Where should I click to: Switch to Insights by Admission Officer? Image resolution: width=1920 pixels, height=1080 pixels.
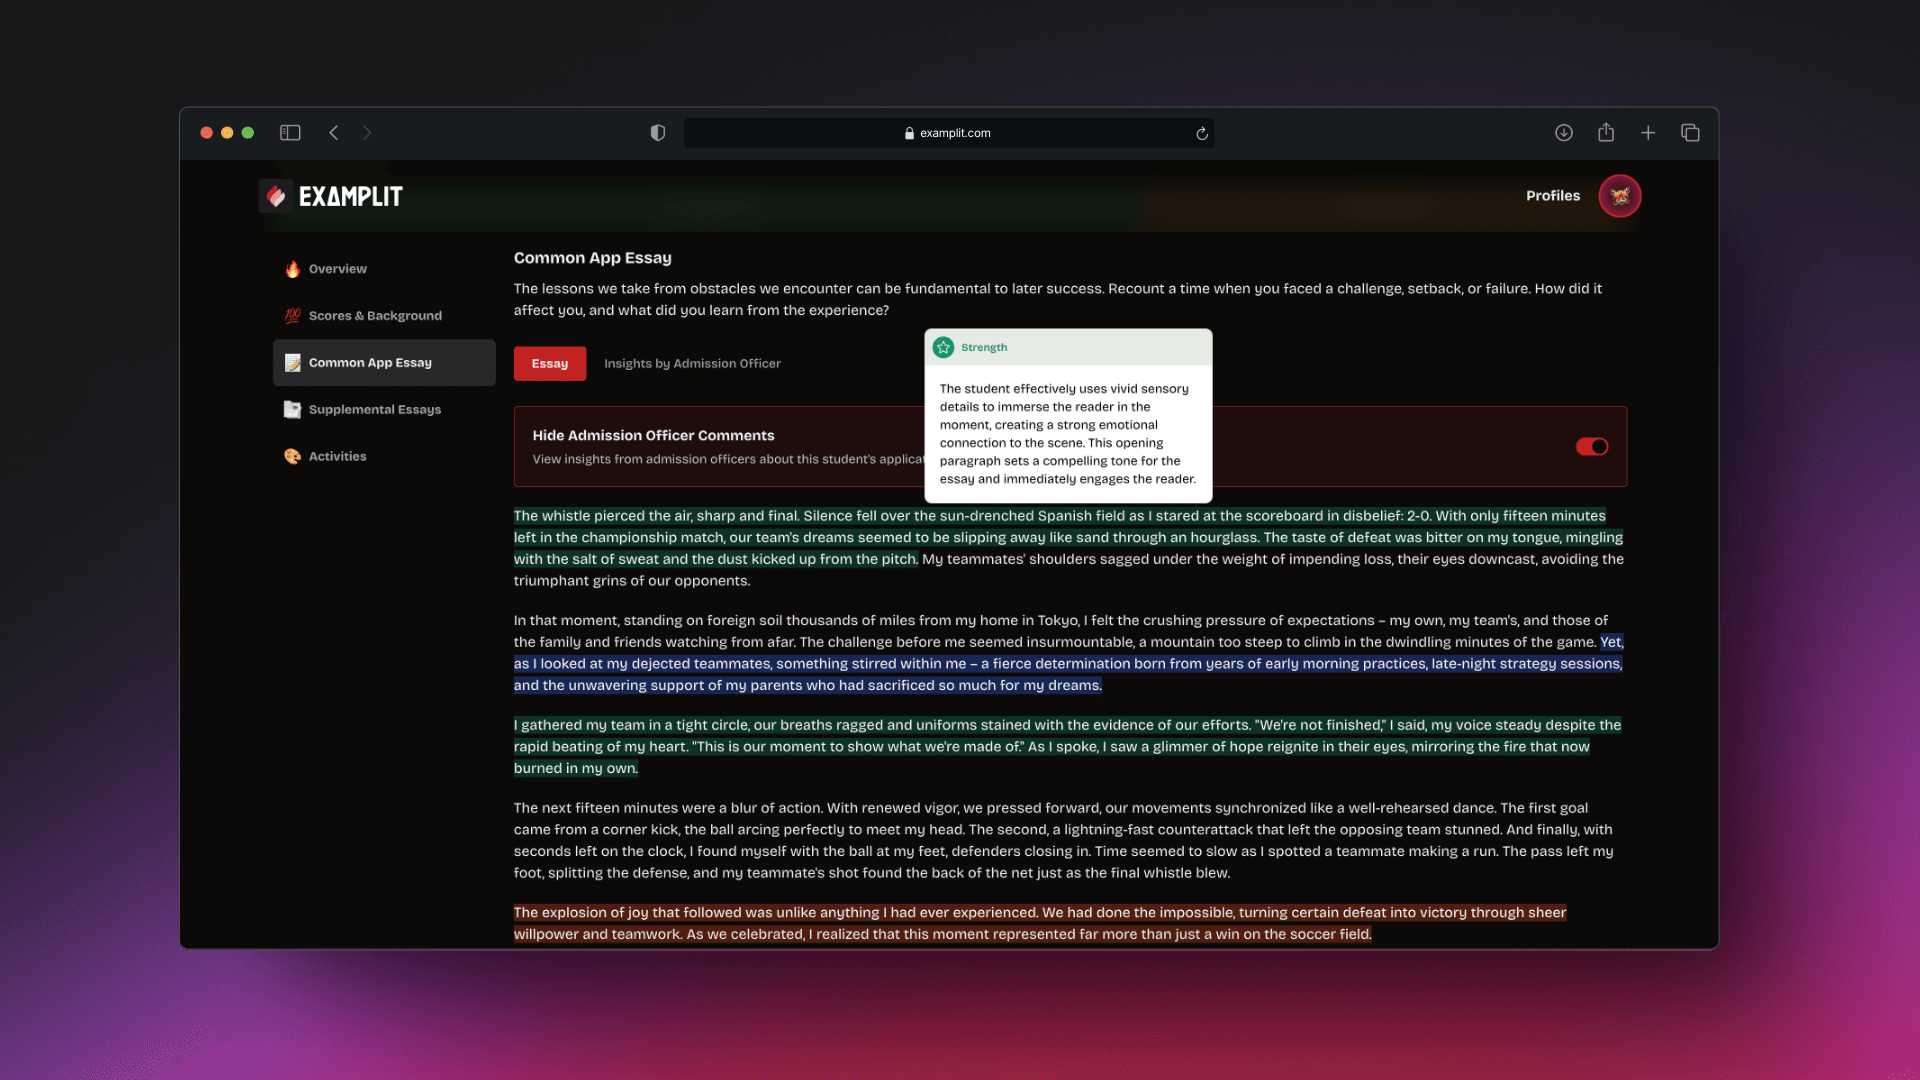pyautogui.click(x=692, y=363)
